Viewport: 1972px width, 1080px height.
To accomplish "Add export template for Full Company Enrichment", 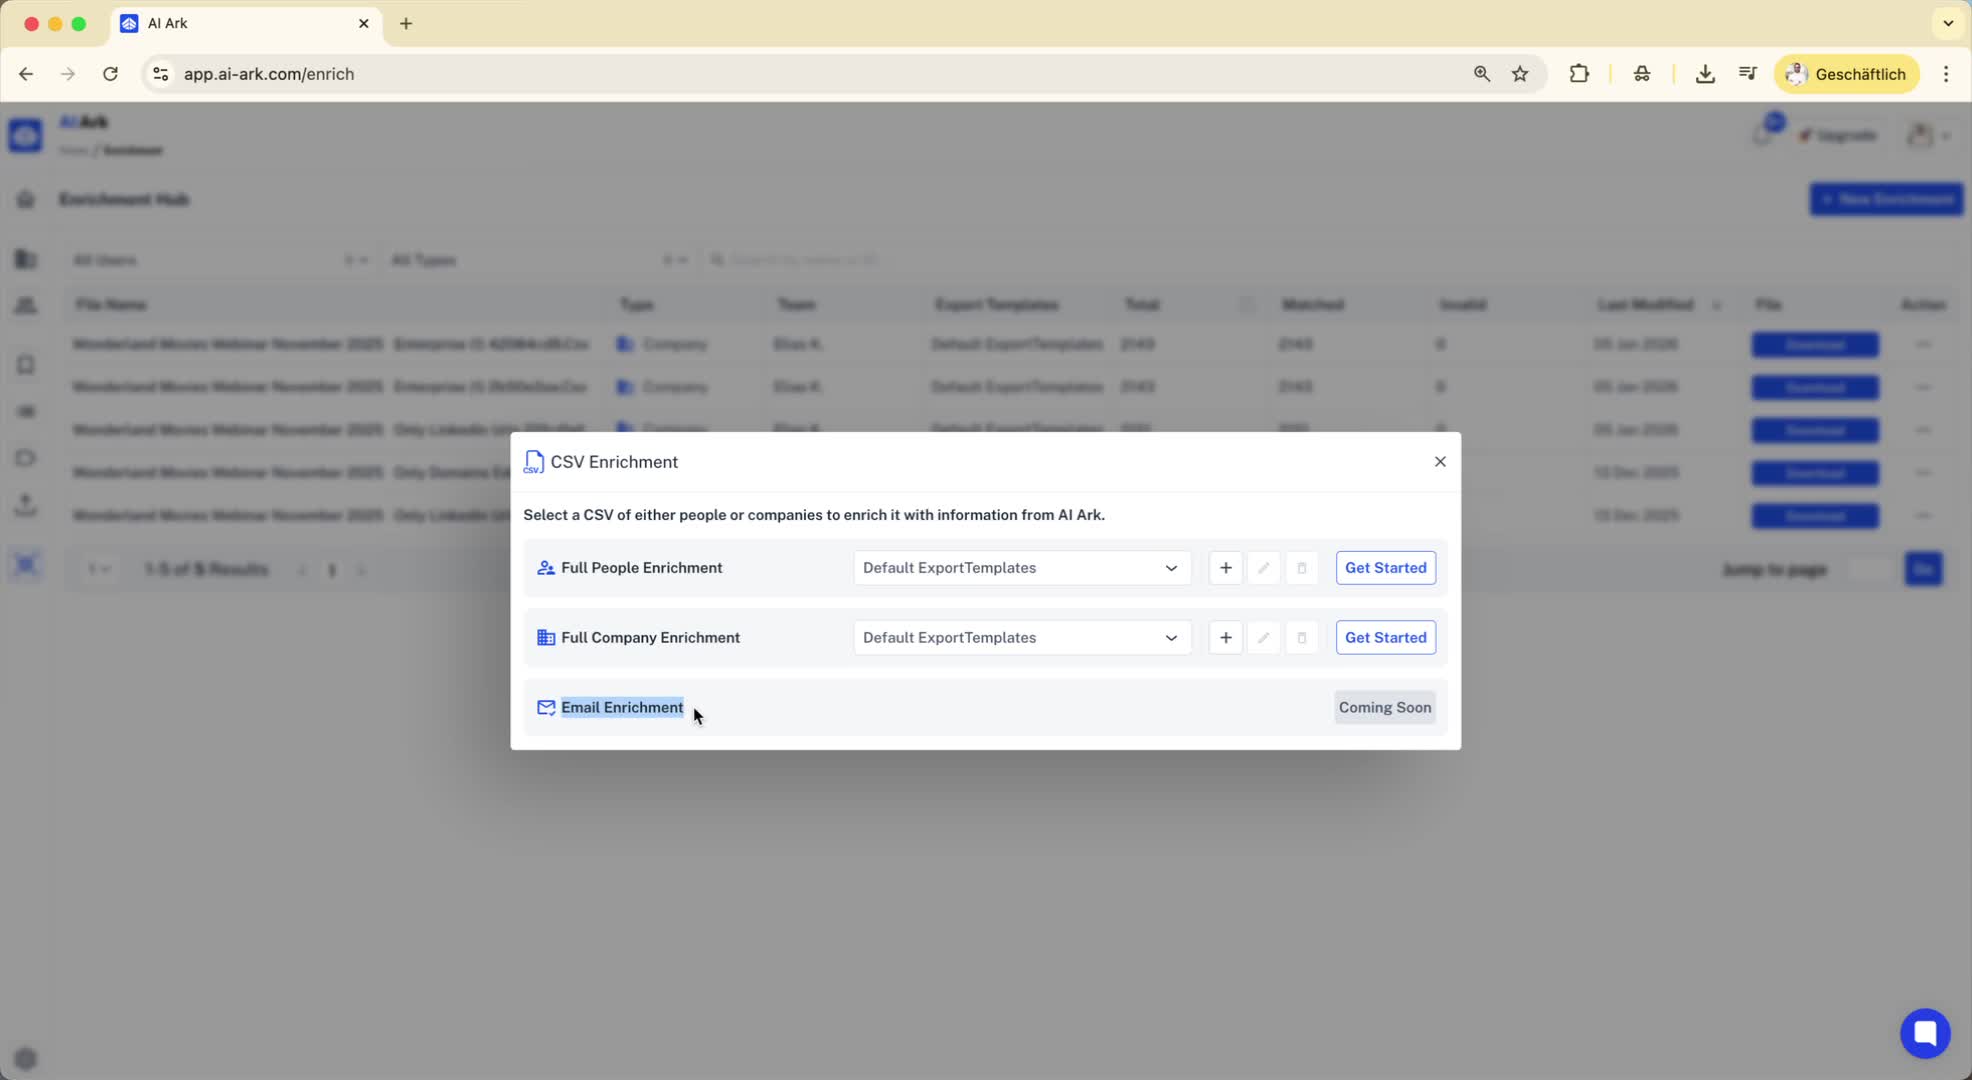I will [1225, 638].
